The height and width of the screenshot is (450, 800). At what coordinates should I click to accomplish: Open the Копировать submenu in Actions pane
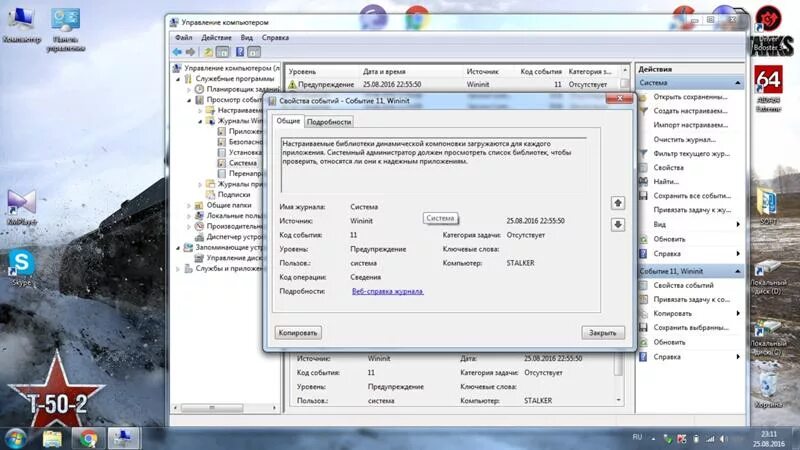[690, 314]
